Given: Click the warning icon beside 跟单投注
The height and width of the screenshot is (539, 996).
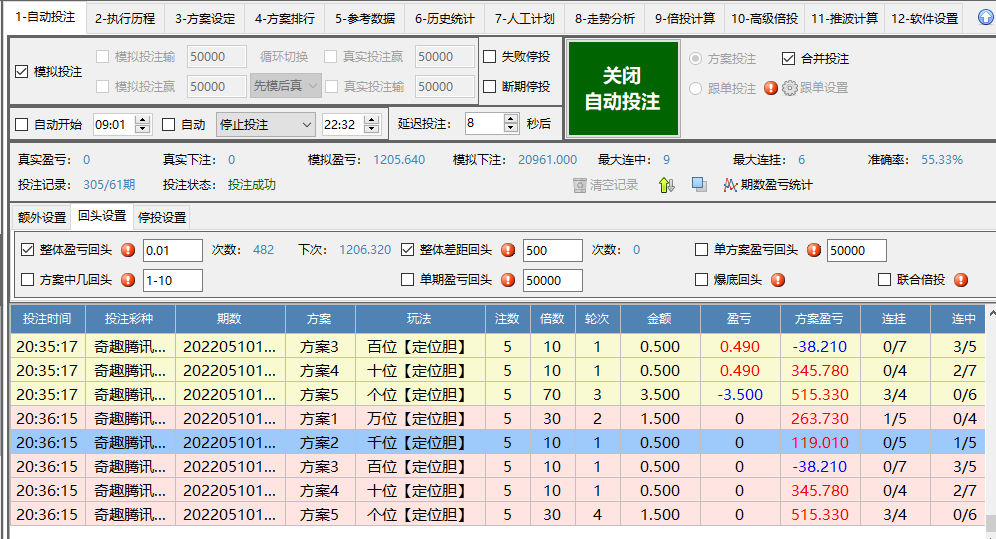Looking at the screenshot, I should [770, 88].
